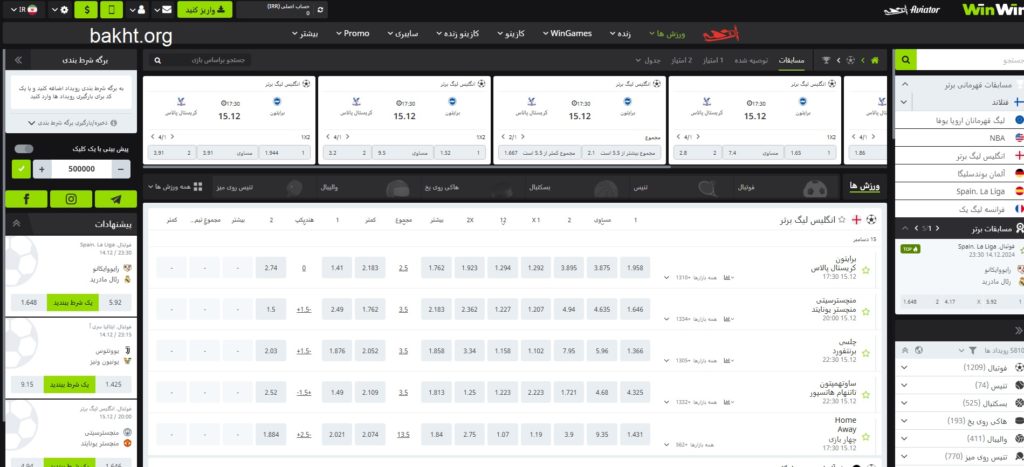The height and width of the screenshot is (467, 1024).
Task: Click the right sidebar جستجو search field
Action: click(x=970, y=60)
